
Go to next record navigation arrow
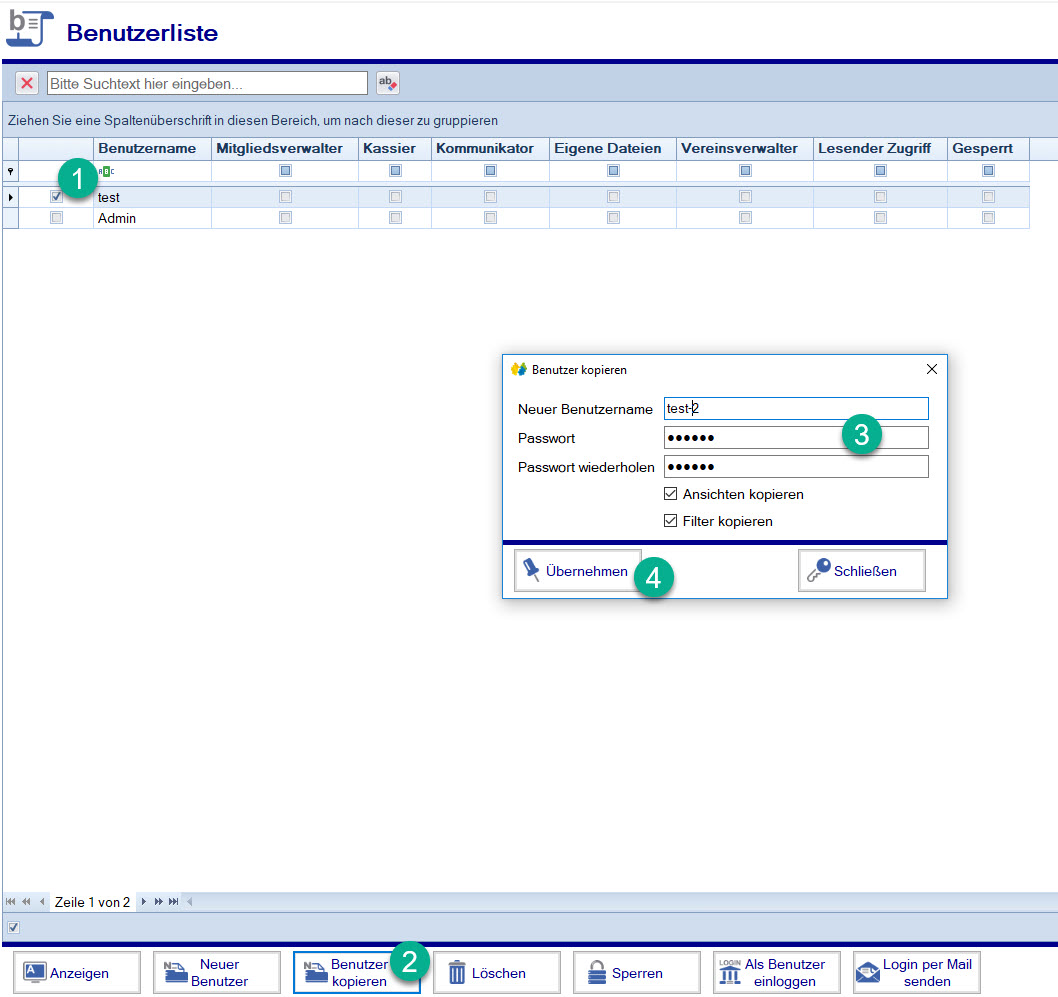pyautogui.click(x=143, y=902)
